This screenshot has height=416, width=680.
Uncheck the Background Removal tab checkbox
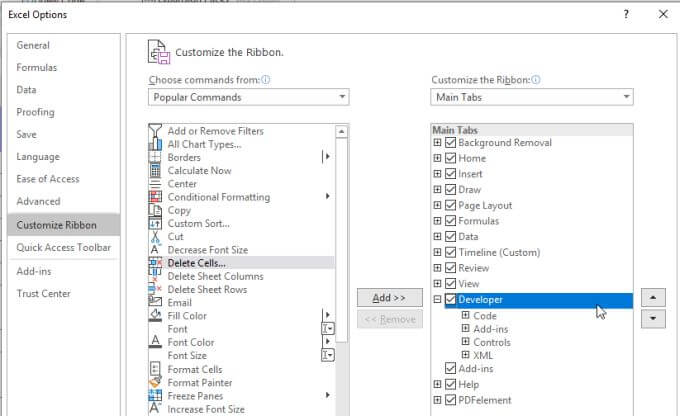click(451, 143)
